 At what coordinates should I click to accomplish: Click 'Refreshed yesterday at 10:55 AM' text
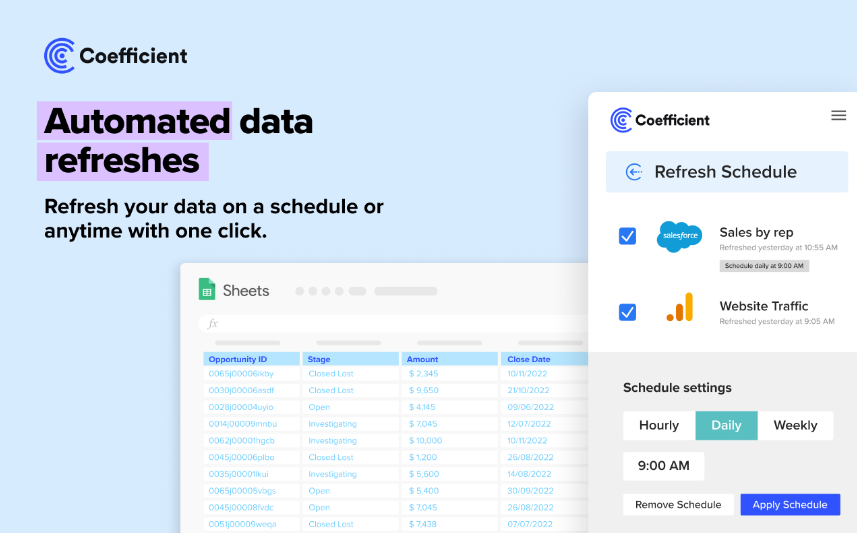point(778,248)
